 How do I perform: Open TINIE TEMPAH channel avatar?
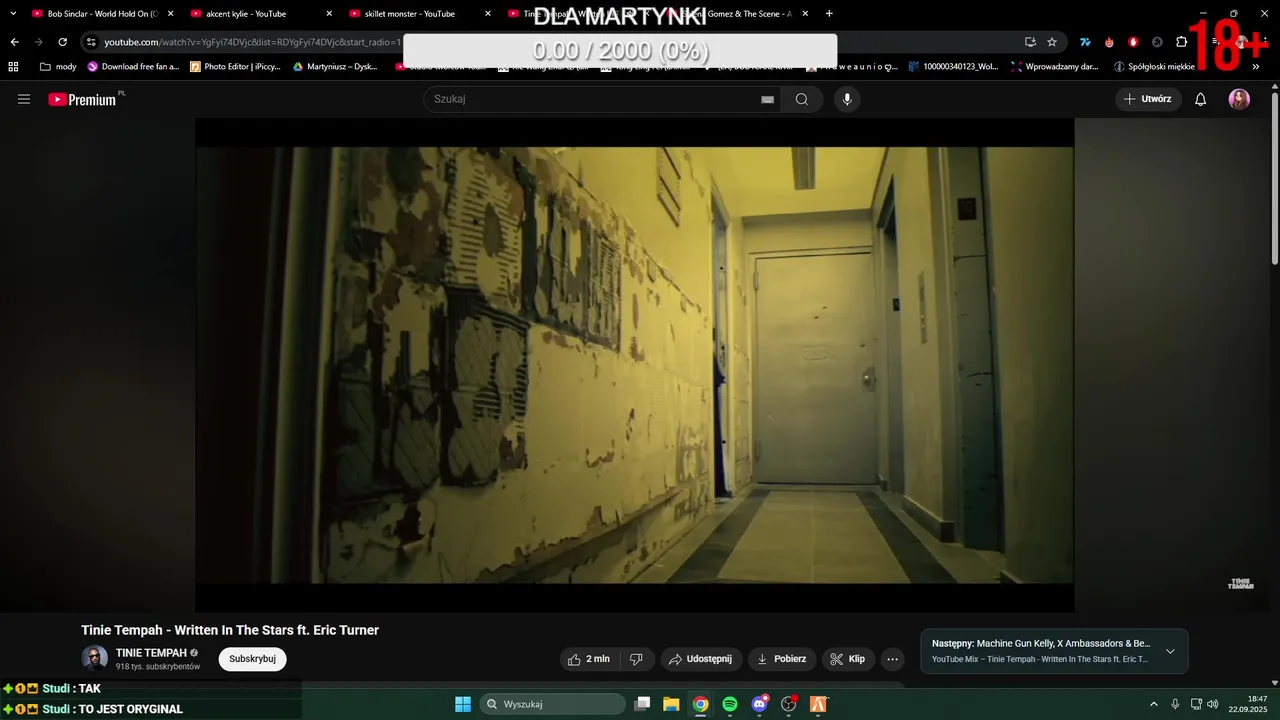click(94, 658)
